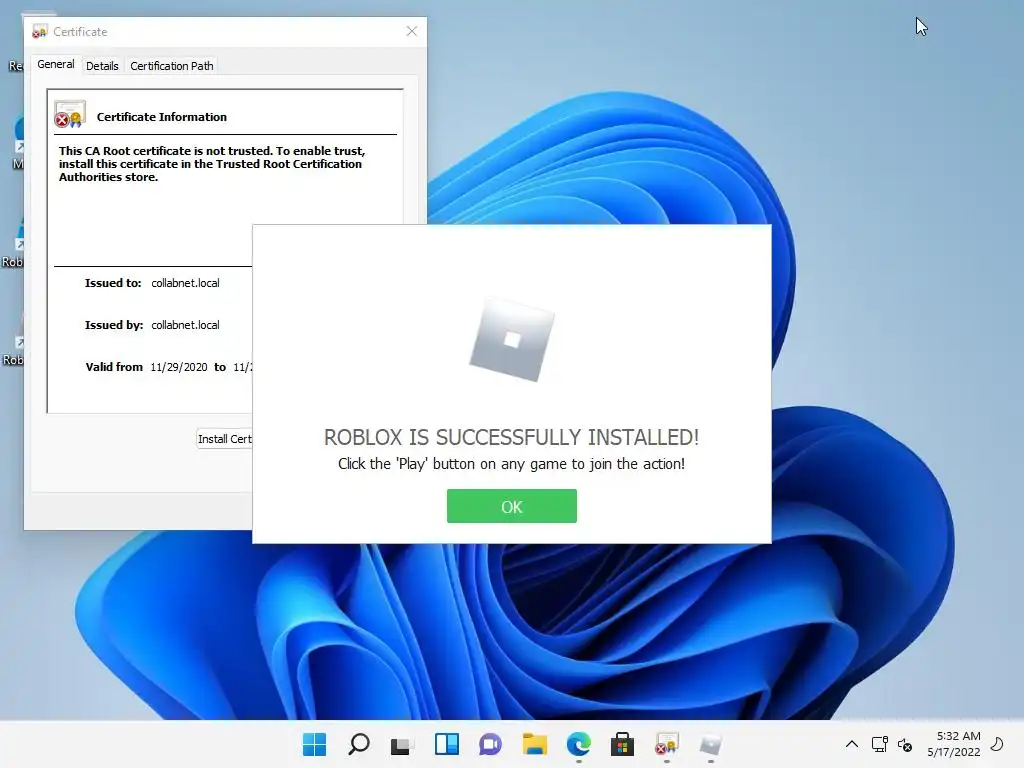Screen dimensions: 1024x768
Task: Click the green OK button
Action: (511, 506)
